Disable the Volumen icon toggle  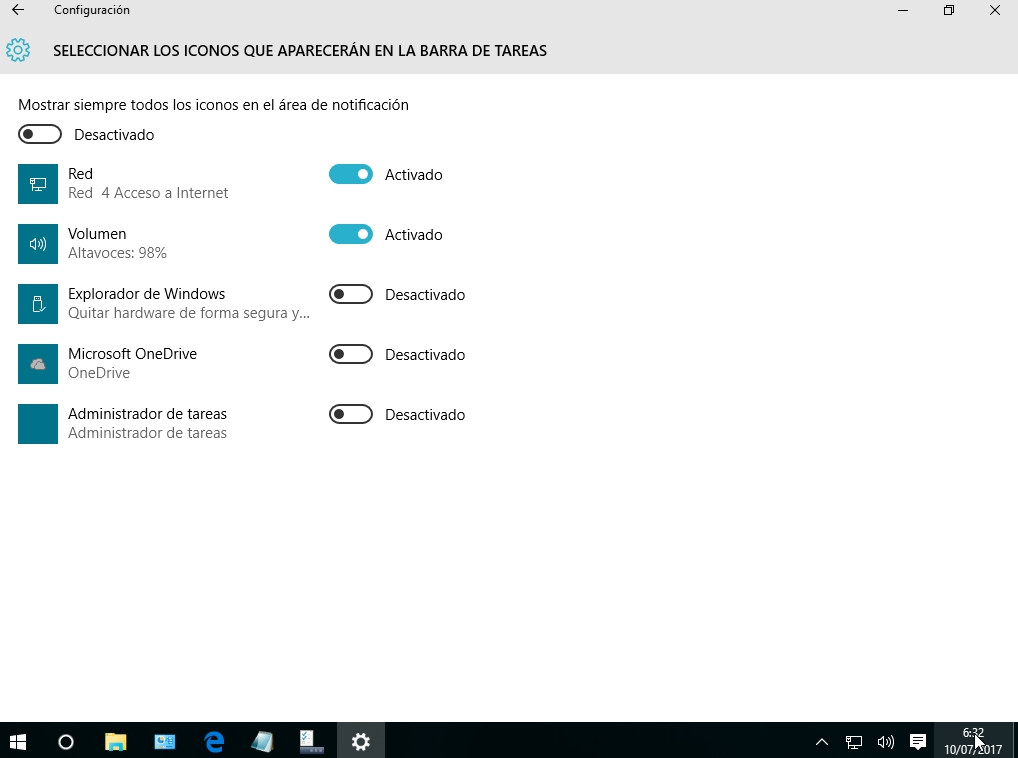click(350, 234)
